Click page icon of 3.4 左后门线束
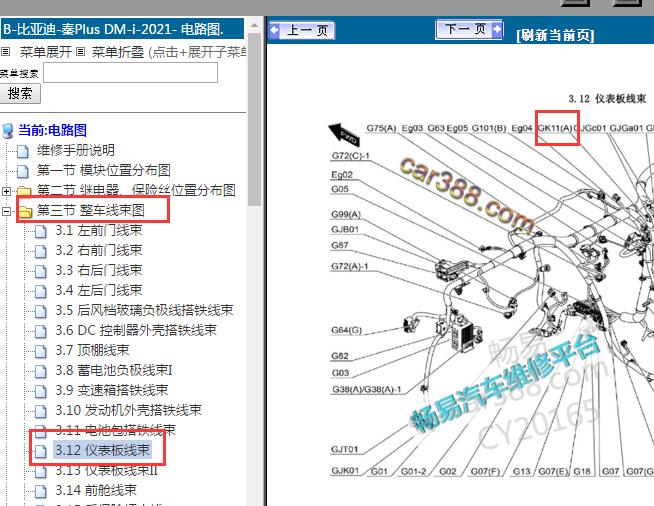 [x=40, y=292]
